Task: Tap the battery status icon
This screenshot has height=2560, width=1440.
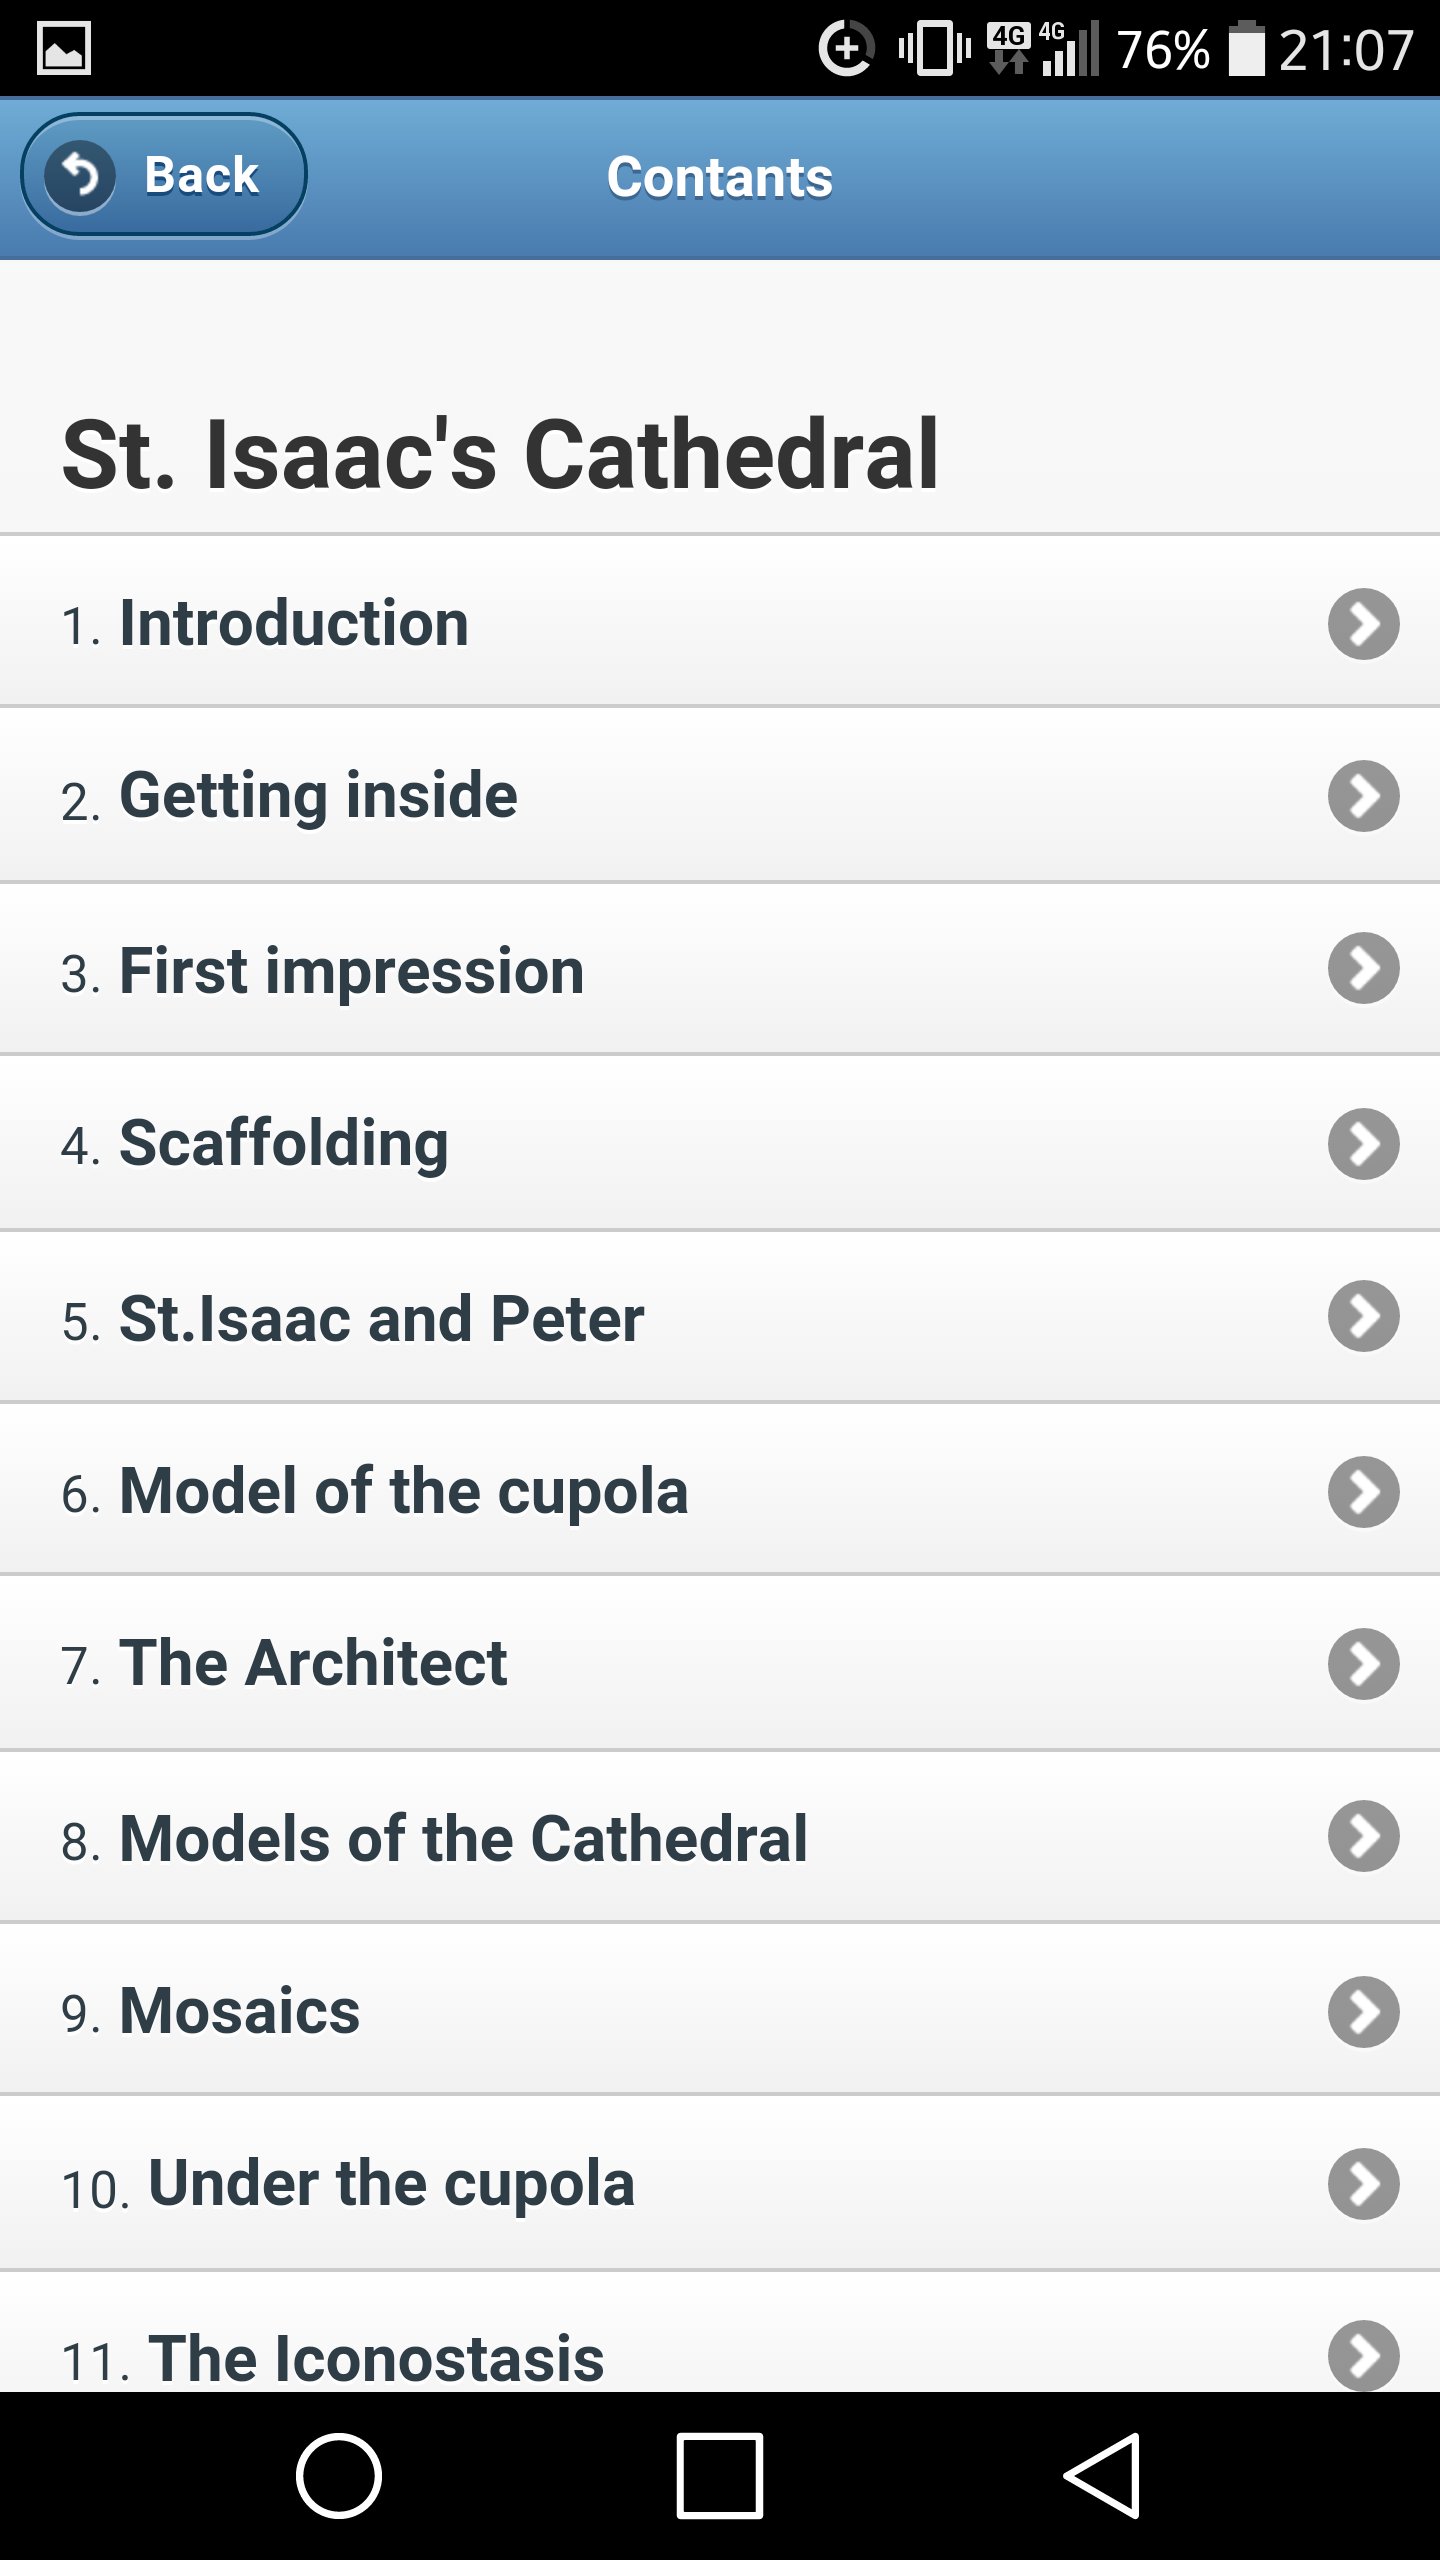Action: [1246, 48]
